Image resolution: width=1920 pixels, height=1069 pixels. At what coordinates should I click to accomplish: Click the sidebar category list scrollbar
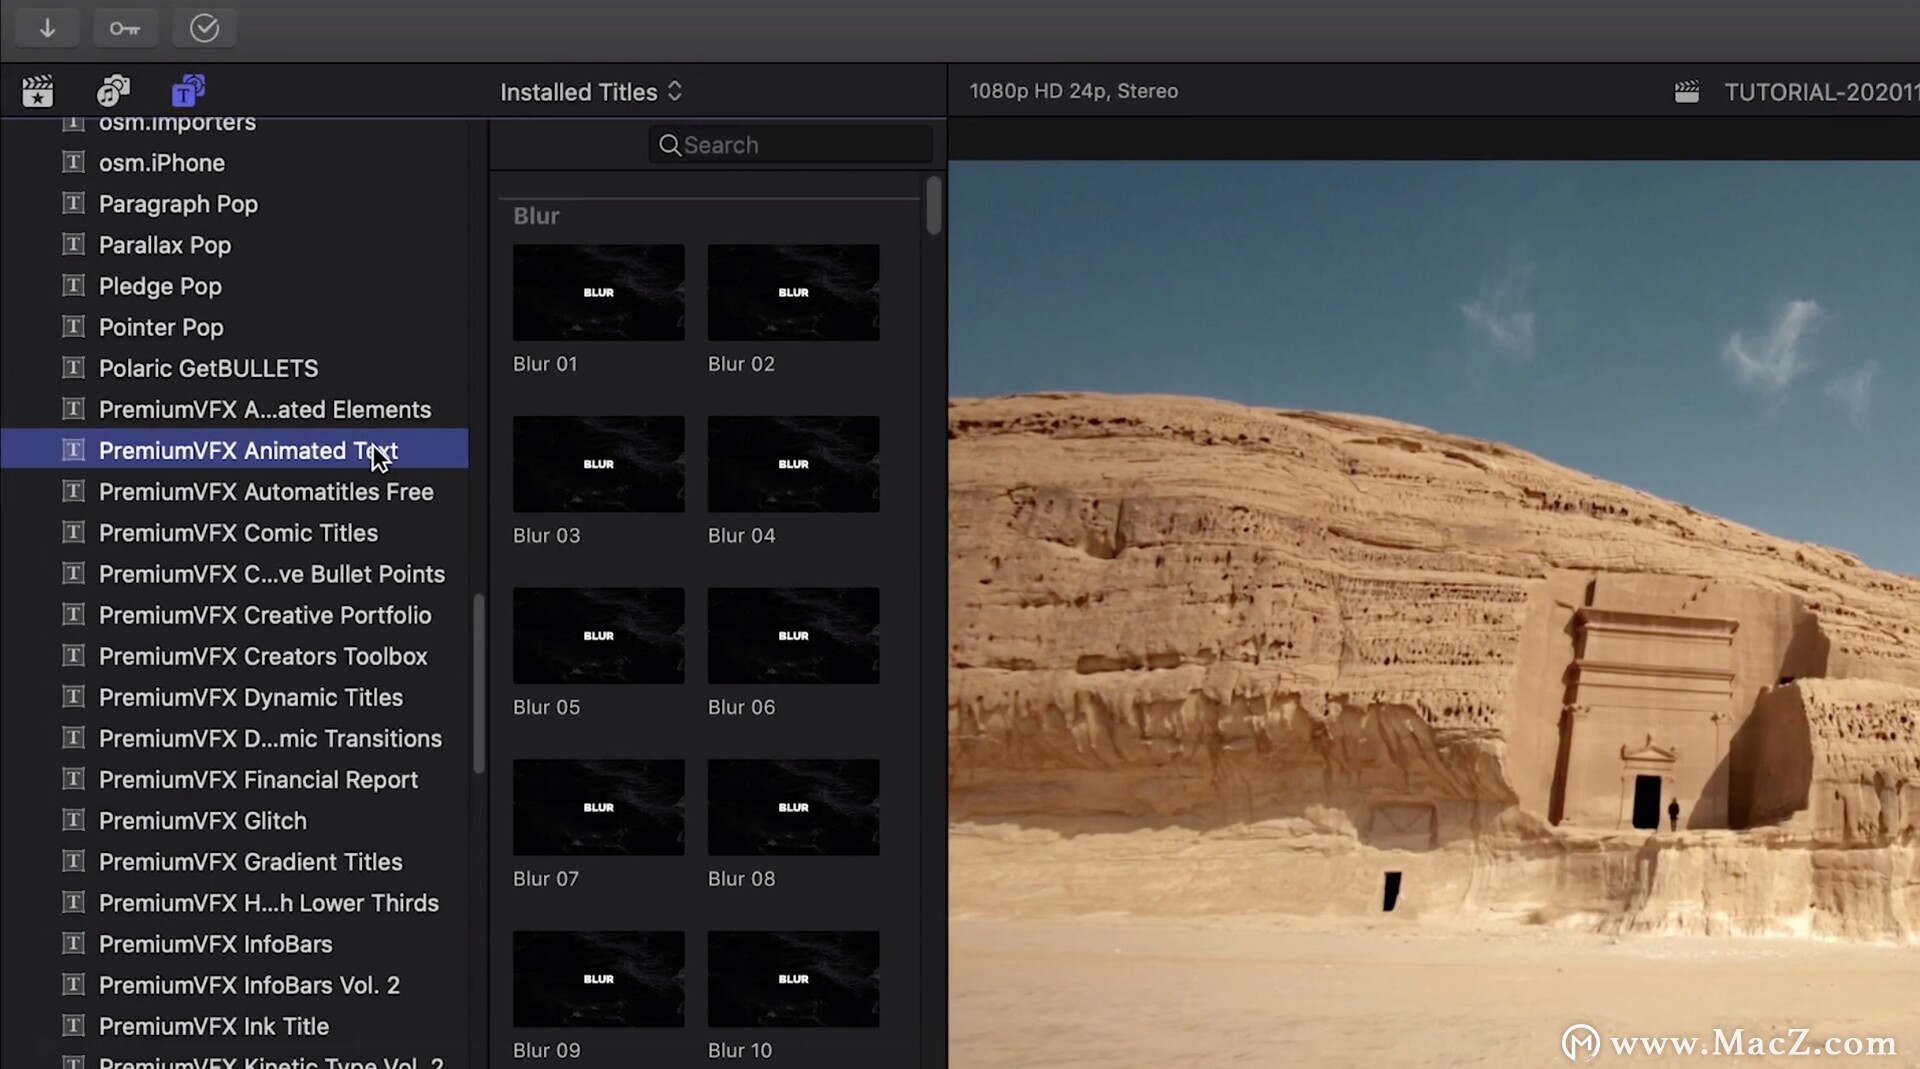point(479,684)
